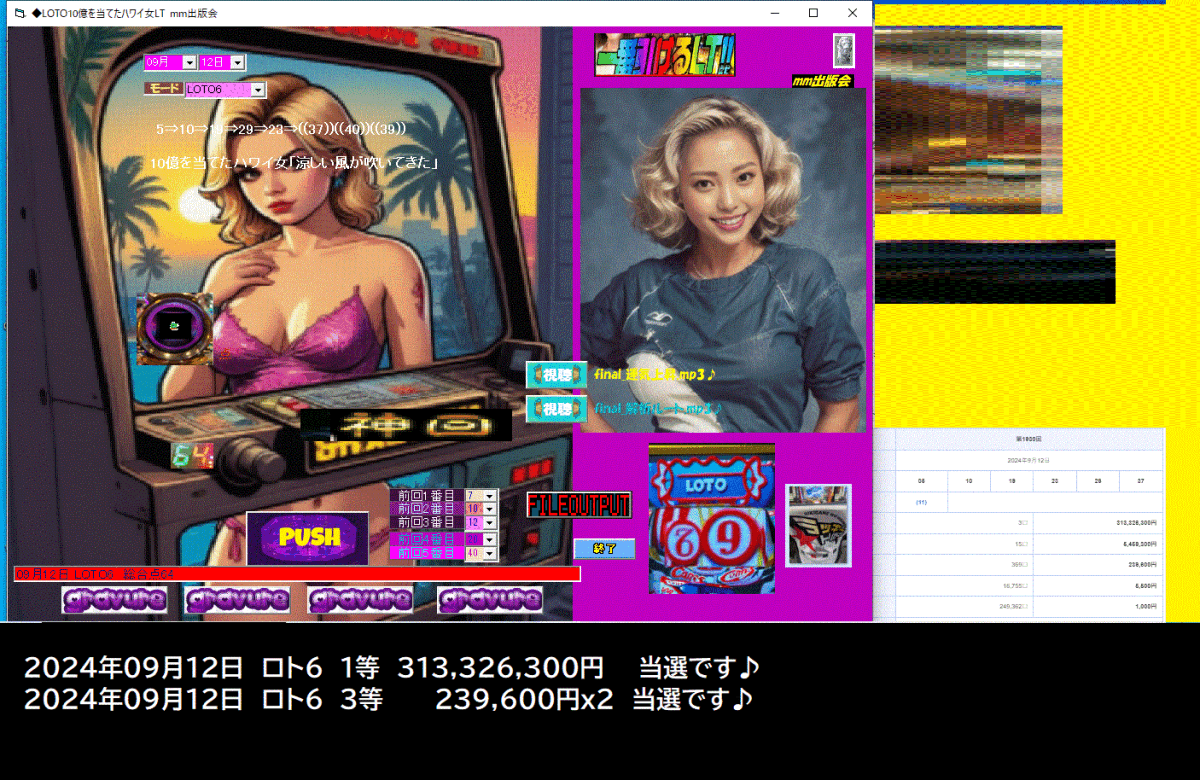This screenshot has height=780, width=1200.
Task: Click the 前回3番目 label
Action: point(426,522)
